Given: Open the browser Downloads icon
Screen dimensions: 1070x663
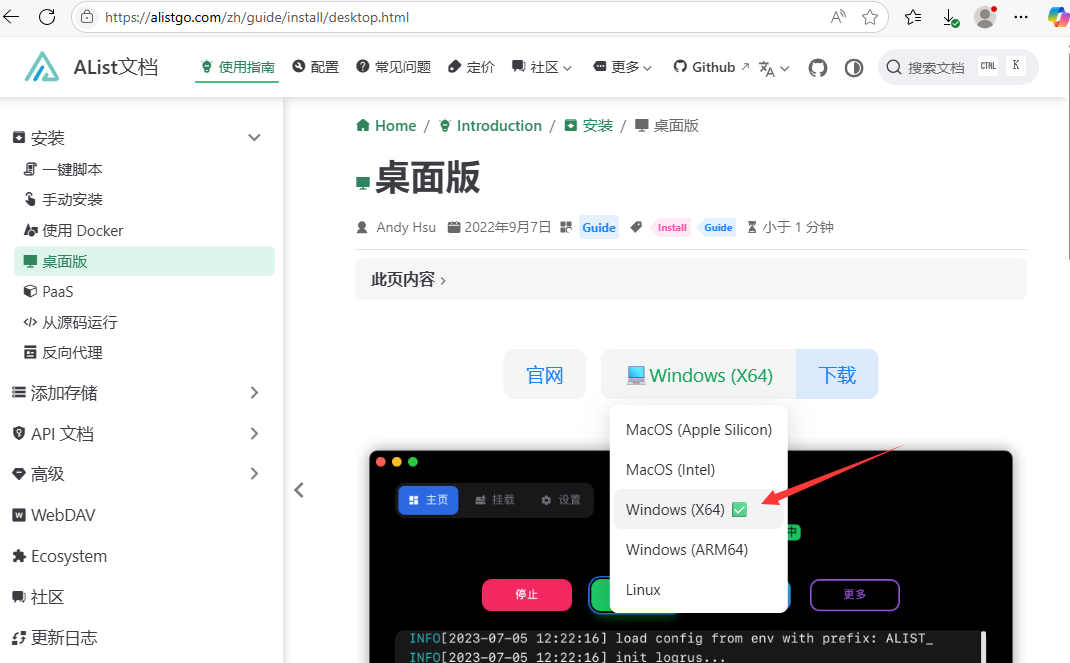Looking at the screenshot, I should click(x=949, y=17).
